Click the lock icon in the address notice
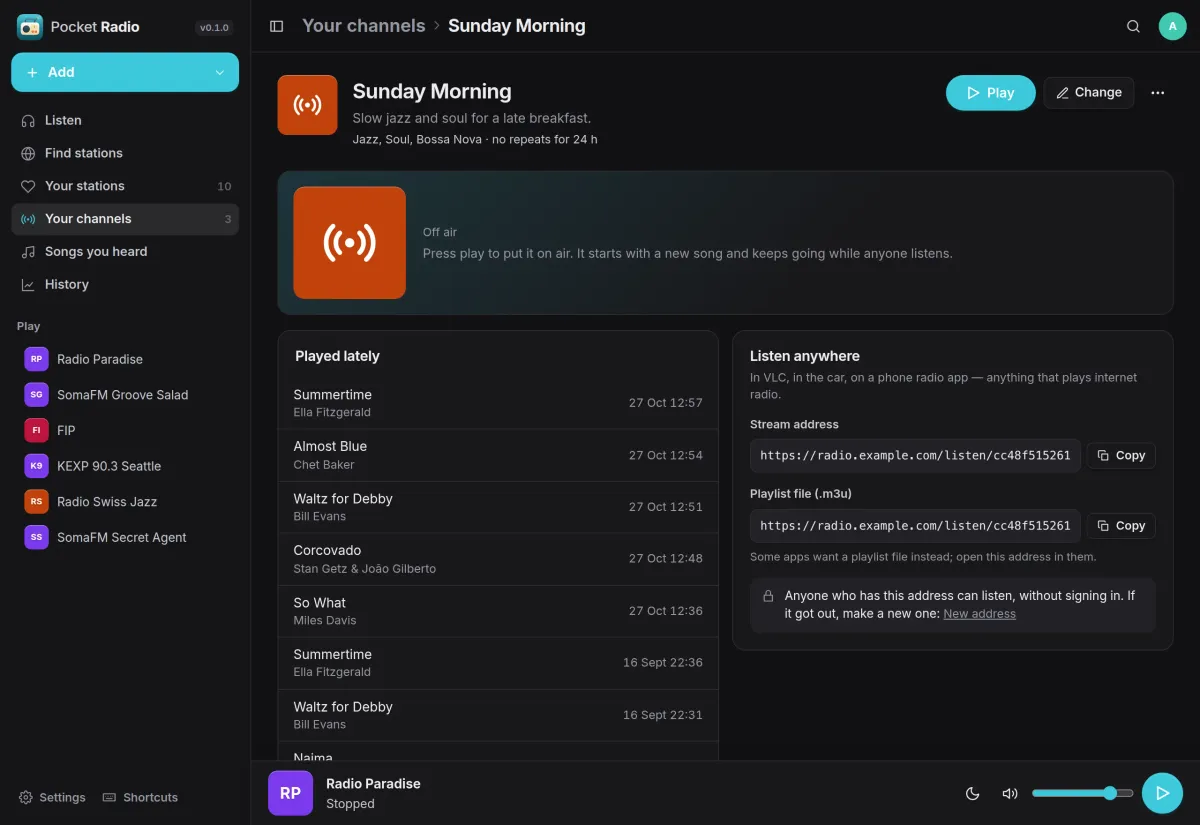This screenshot has width=1200, height=825. (x=768, y=596)
